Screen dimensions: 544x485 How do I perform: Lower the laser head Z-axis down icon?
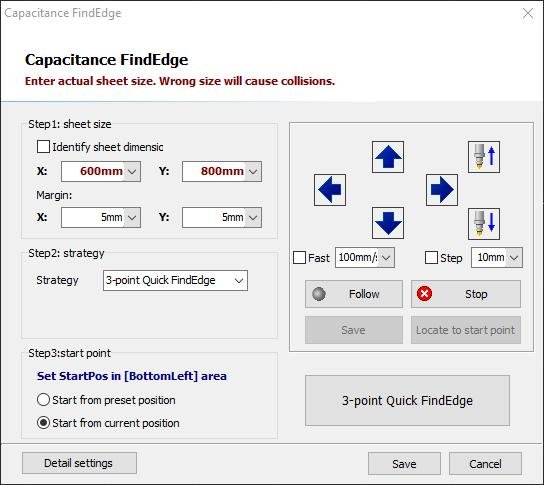pos(484,224)
